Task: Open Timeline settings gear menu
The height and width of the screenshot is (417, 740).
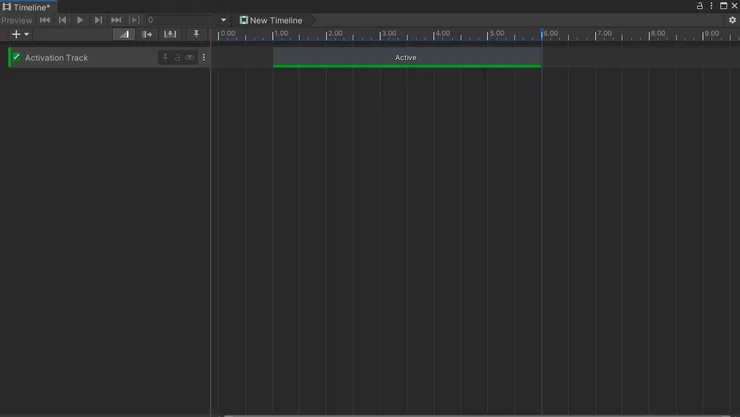Action: [732, 20]
